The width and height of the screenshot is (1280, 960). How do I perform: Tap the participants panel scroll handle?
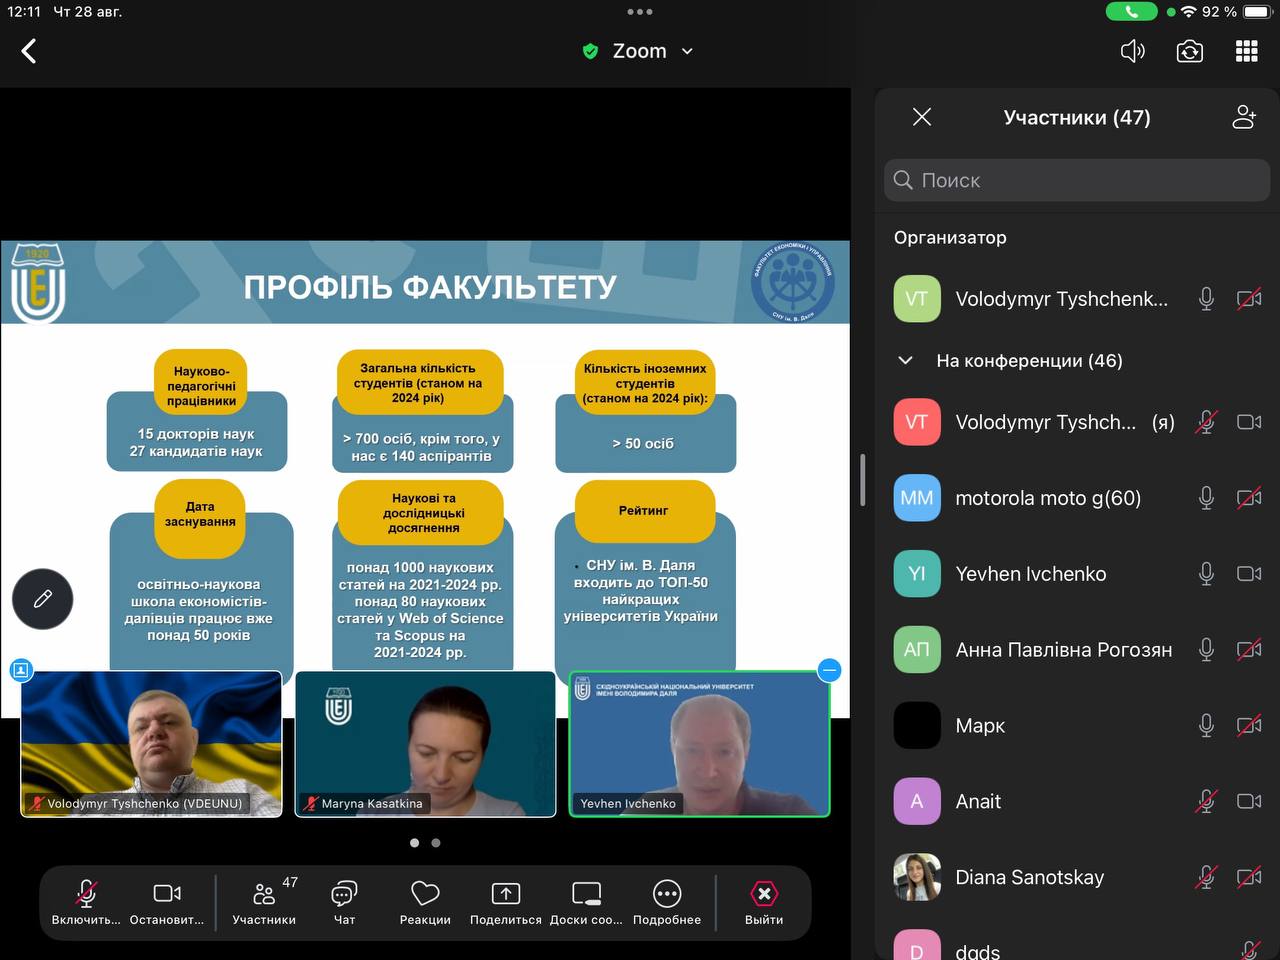(862, 480)
